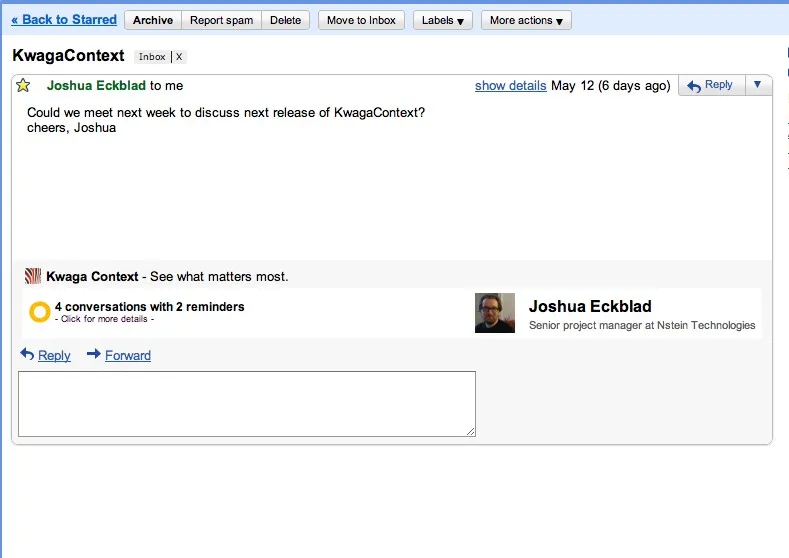Click the Inbox label tag
Viewport: 789px width, 558px height.
click(x=152, y=57)
